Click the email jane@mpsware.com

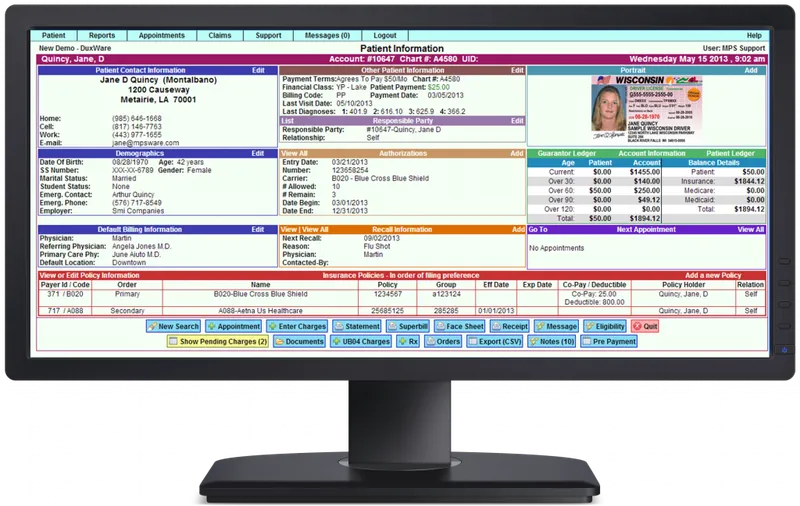[145, 143]
